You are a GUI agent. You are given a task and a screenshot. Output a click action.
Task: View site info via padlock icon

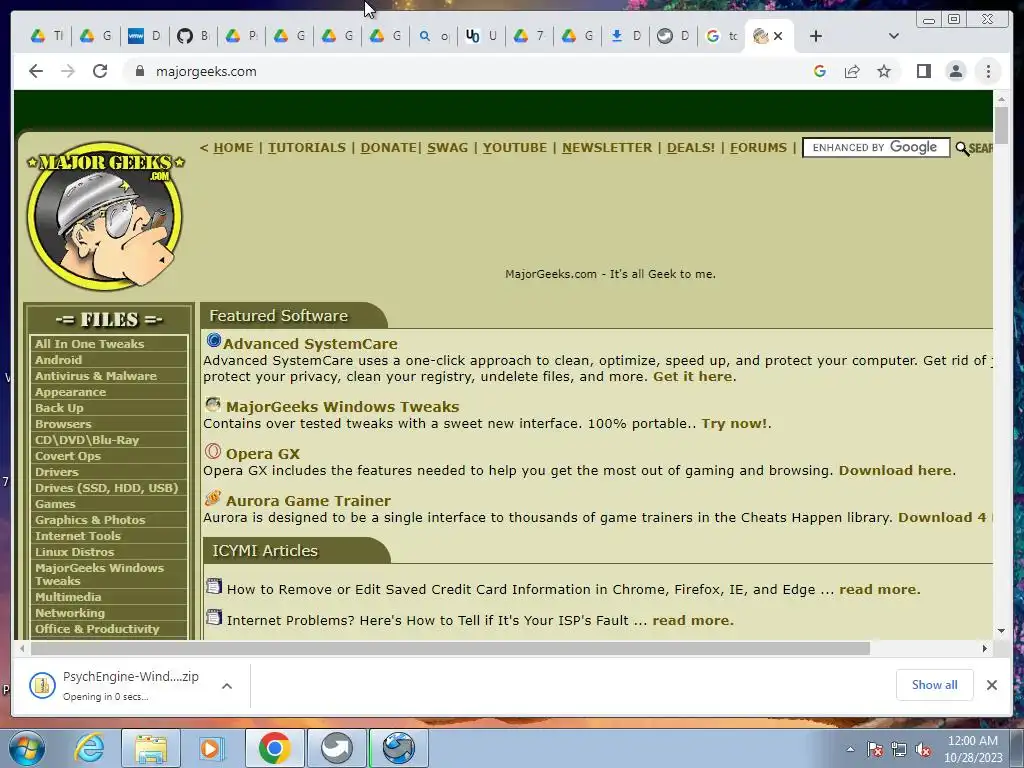coord(139,71)
